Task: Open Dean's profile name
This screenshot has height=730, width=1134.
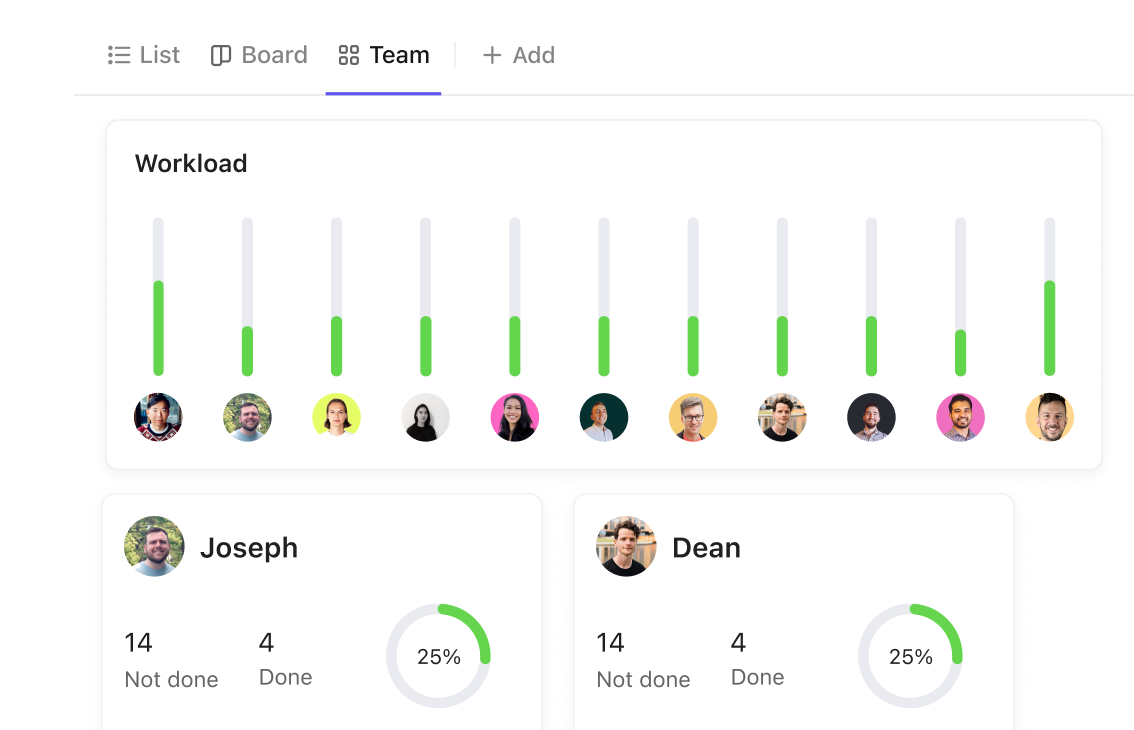Action: pyautogui.click(x=707, y=548)
